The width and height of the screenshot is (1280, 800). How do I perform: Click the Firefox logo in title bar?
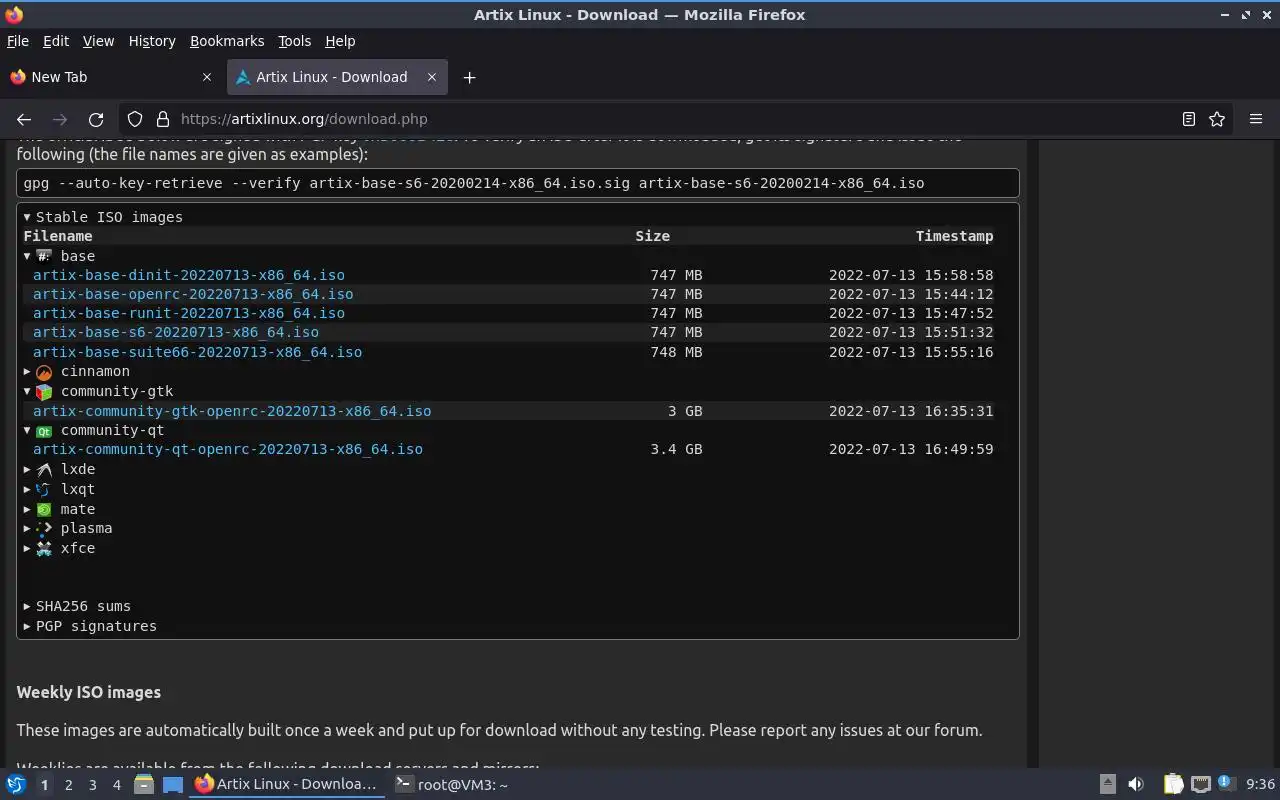click(14, 15)
